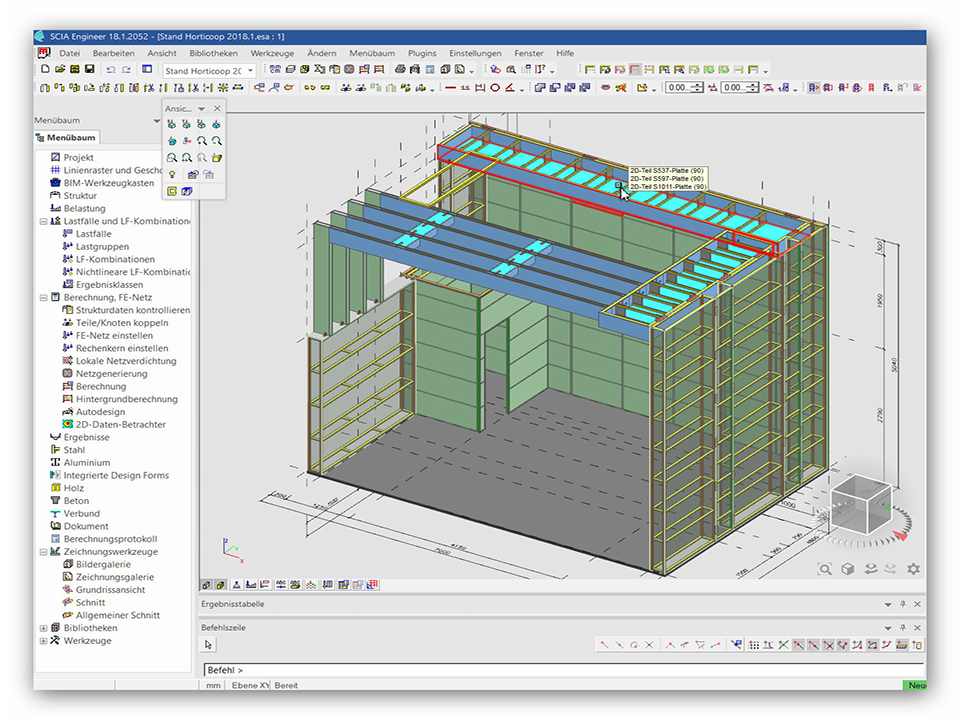Click the Undo arrow in the toolbar
The width and height of the screenshot is (960, 720).
click(110, 70)
